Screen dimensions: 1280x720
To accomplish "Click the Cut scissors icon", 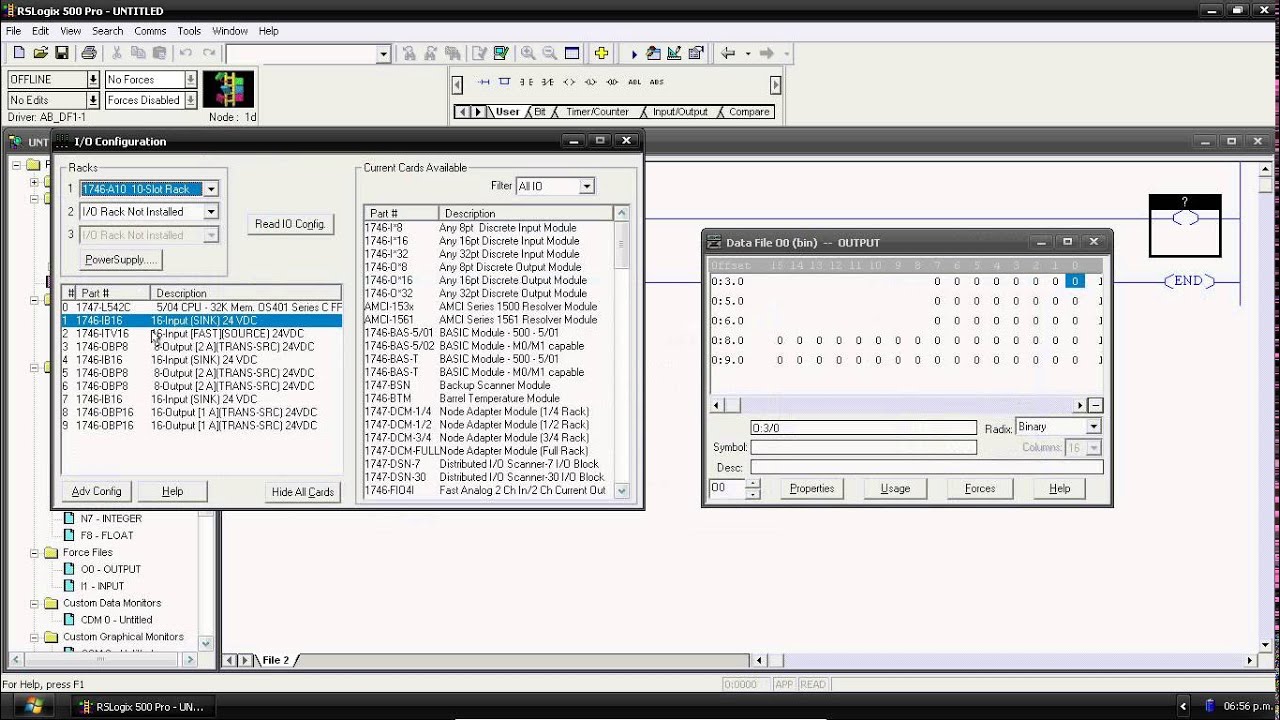I will pos(117,53).
